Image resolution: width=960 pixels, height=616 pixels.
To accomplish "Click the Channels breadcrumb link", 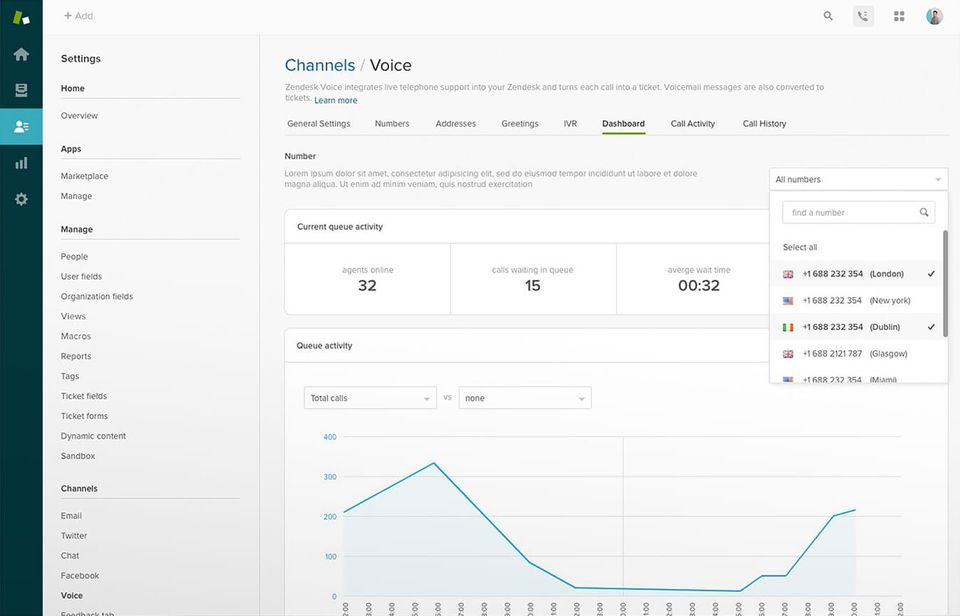I will coord(320,65).
